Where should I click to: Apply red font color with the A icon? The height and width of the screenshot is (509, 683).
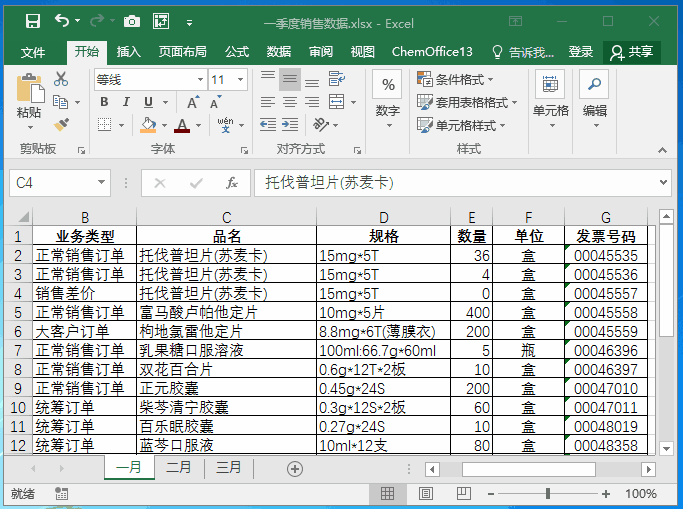pyautogui.click(x=182, y=125)
